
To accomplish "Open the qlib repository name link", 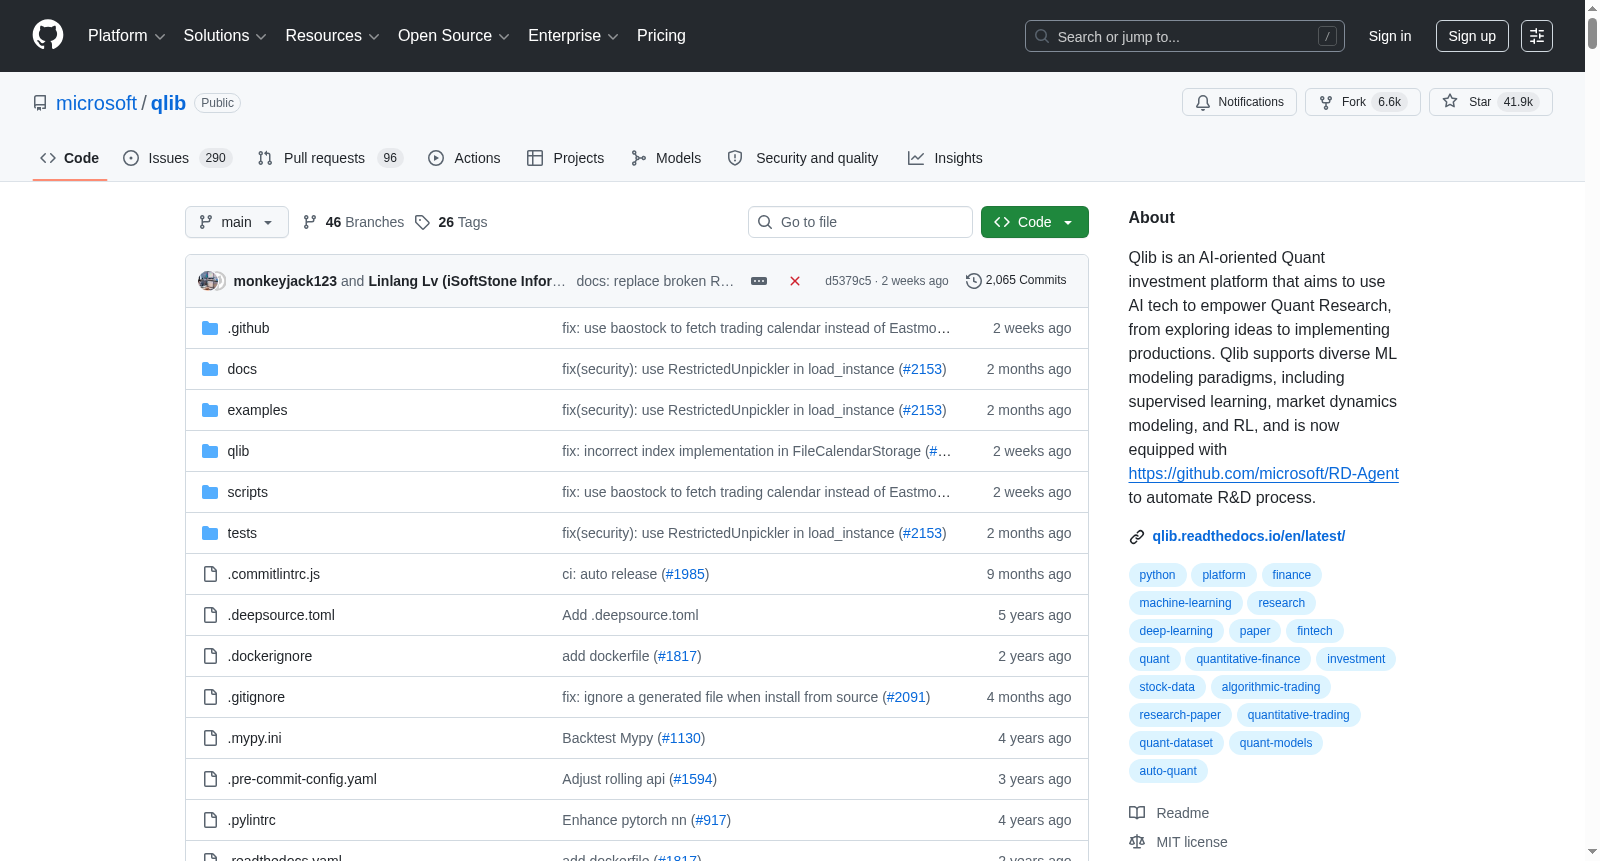I will point(168,103).
